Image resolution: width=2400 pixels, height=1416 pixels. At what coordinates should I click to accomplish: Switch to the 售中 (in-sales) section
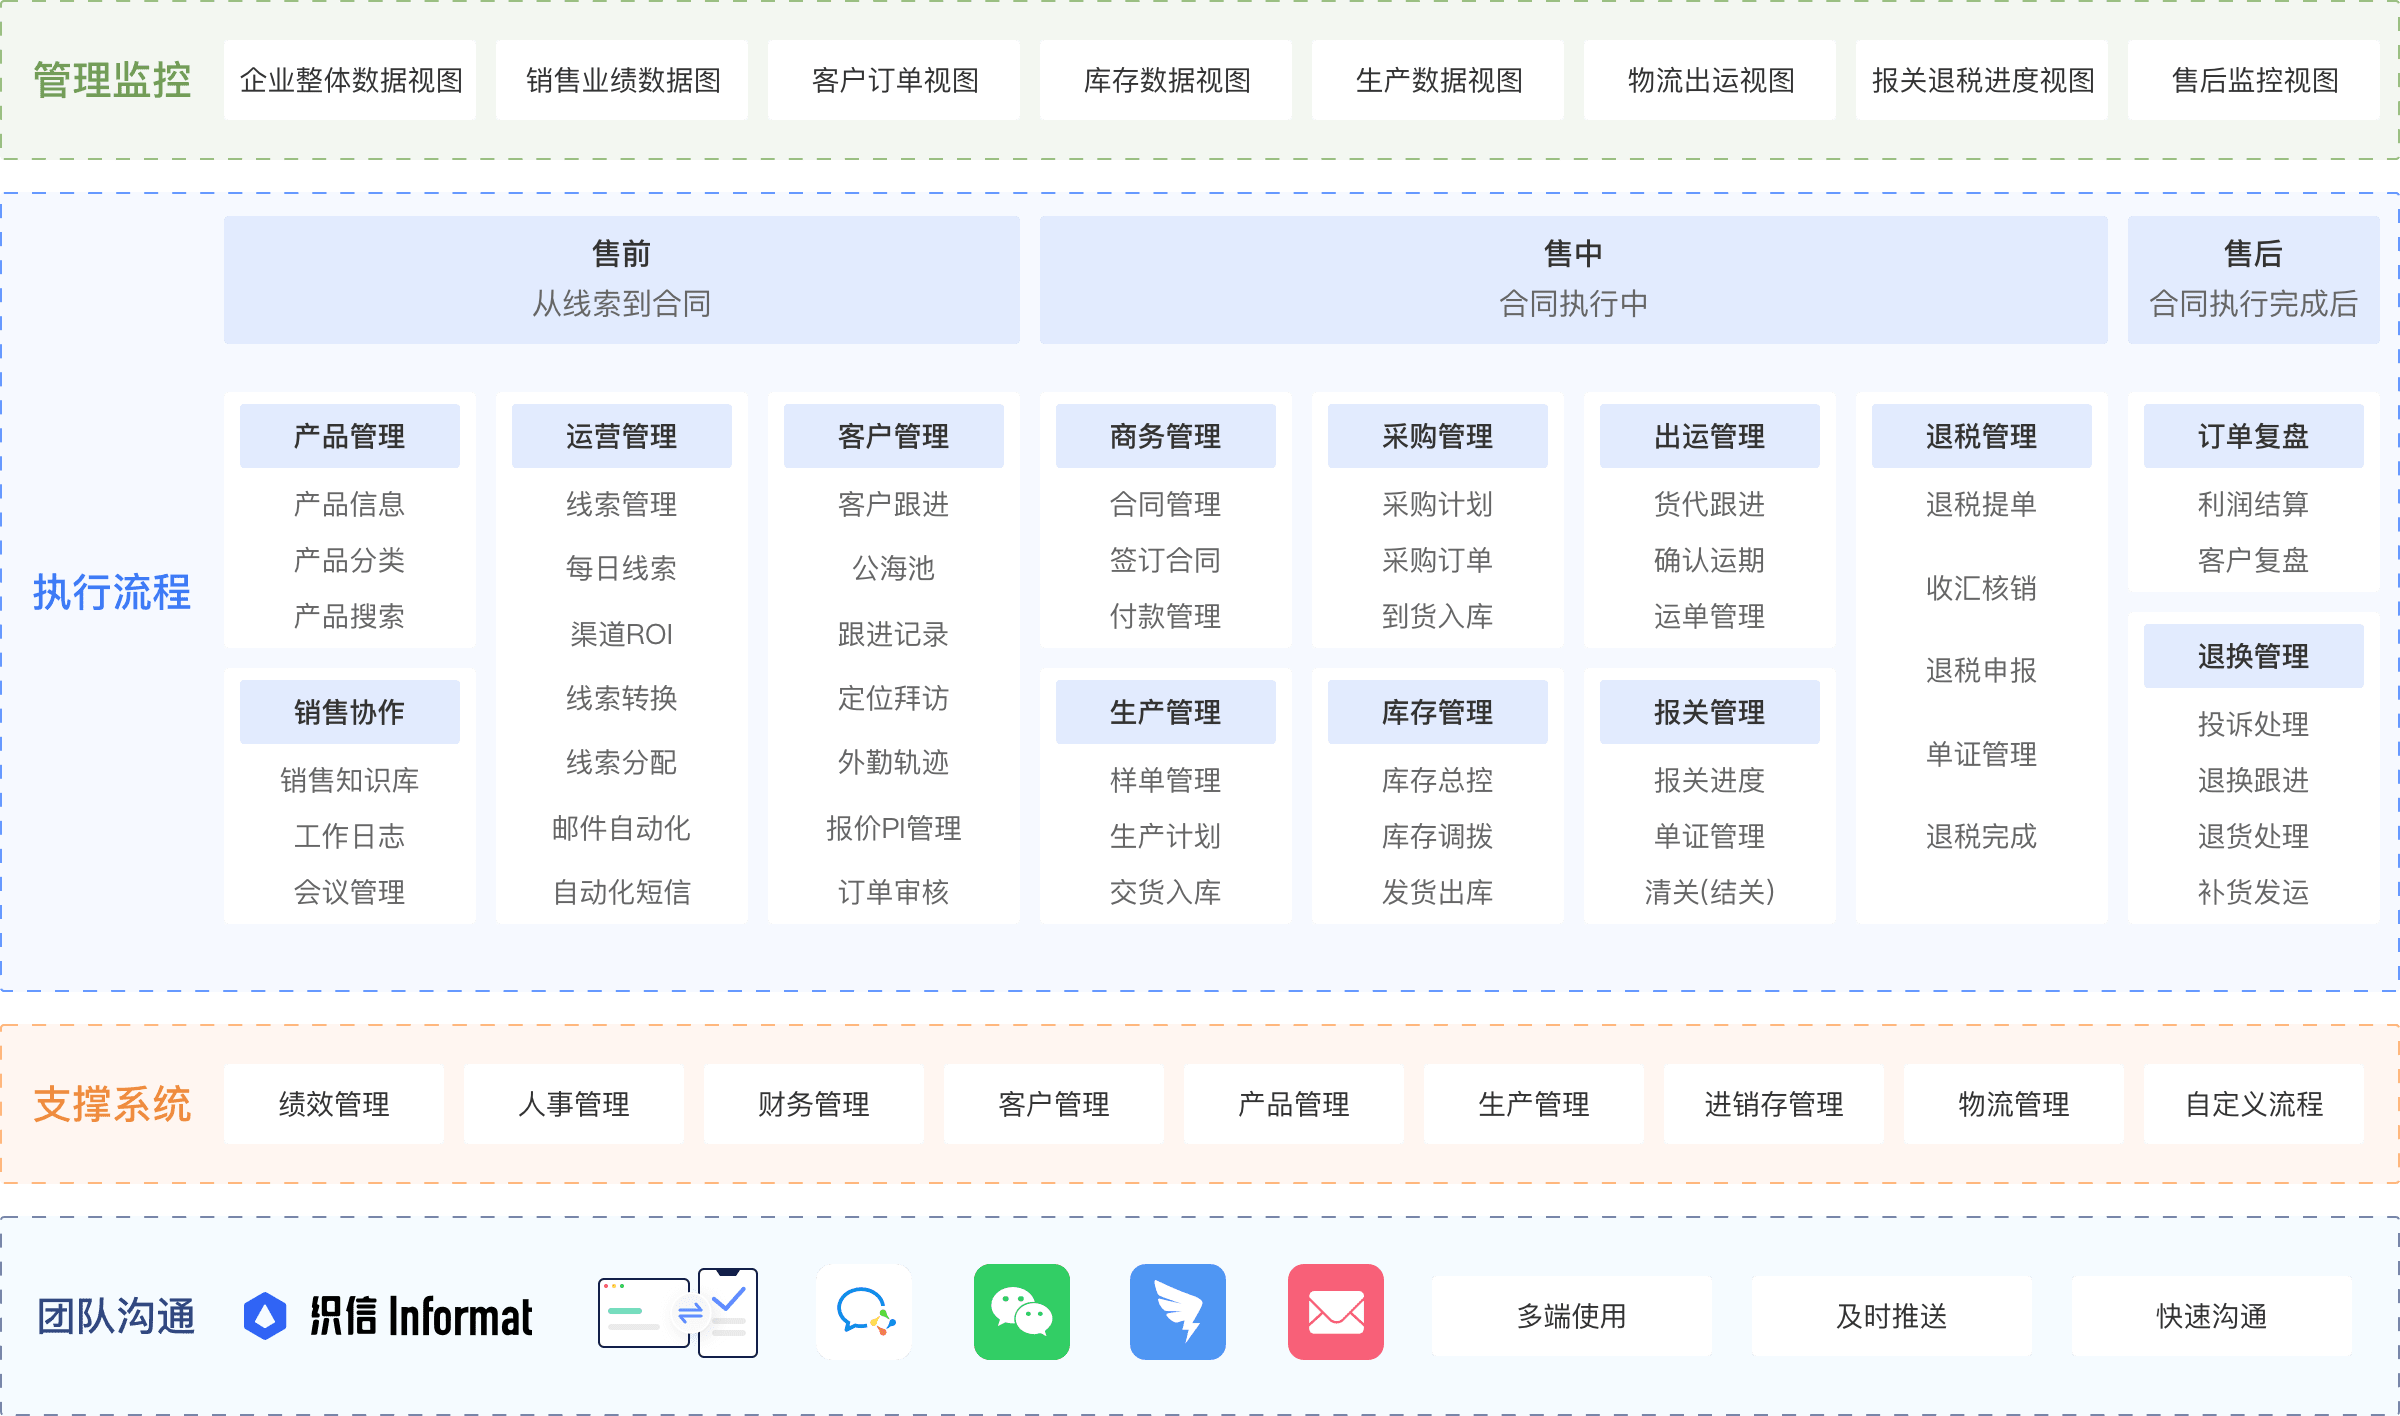(x=1574, y=279)
